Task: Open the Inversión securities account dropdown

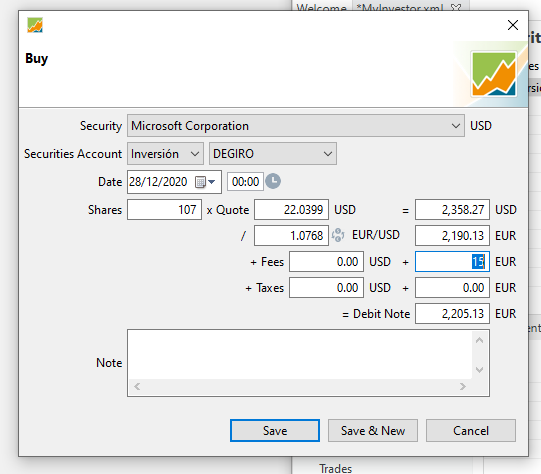Action: click(x=165, y=154)
